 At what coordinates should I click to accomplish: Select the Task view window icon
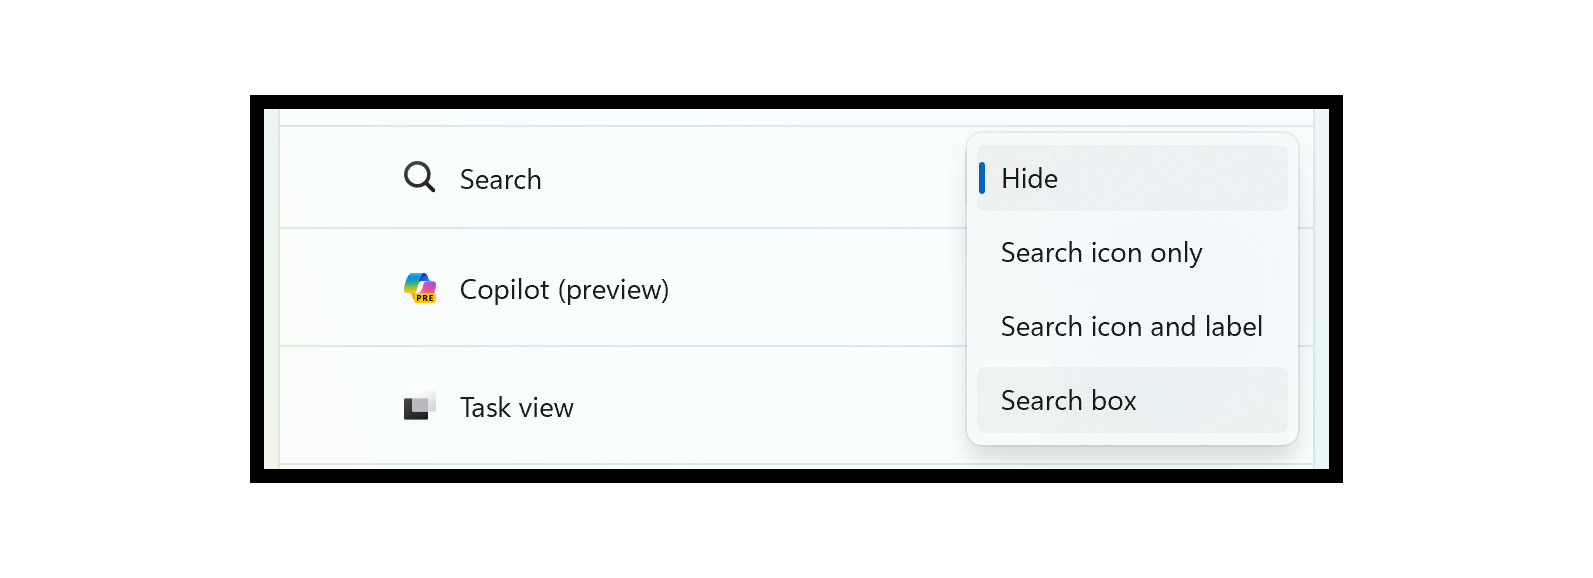(421, 405)
